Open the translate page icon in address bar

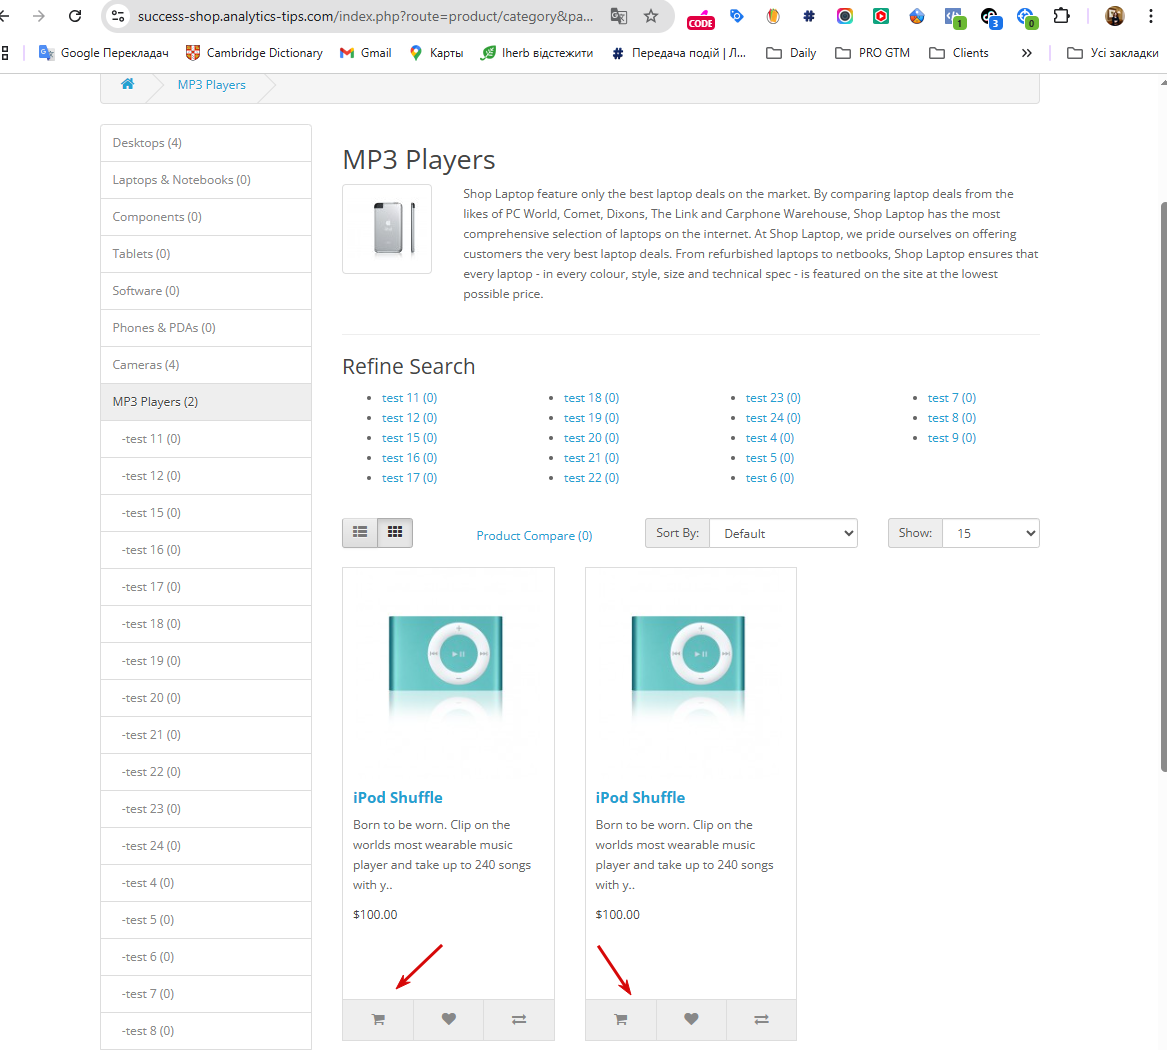click(x=618, y=16)
